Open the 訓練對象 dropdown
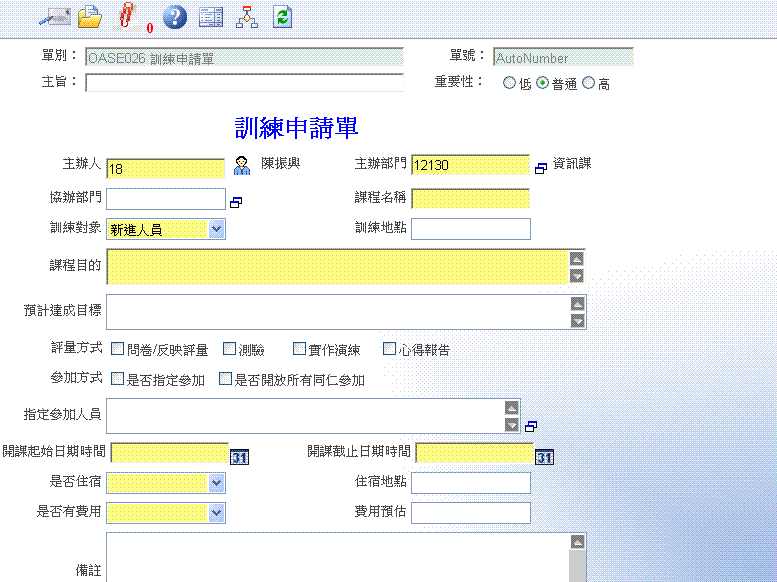The image size is (777, 582). pos(217,229)
